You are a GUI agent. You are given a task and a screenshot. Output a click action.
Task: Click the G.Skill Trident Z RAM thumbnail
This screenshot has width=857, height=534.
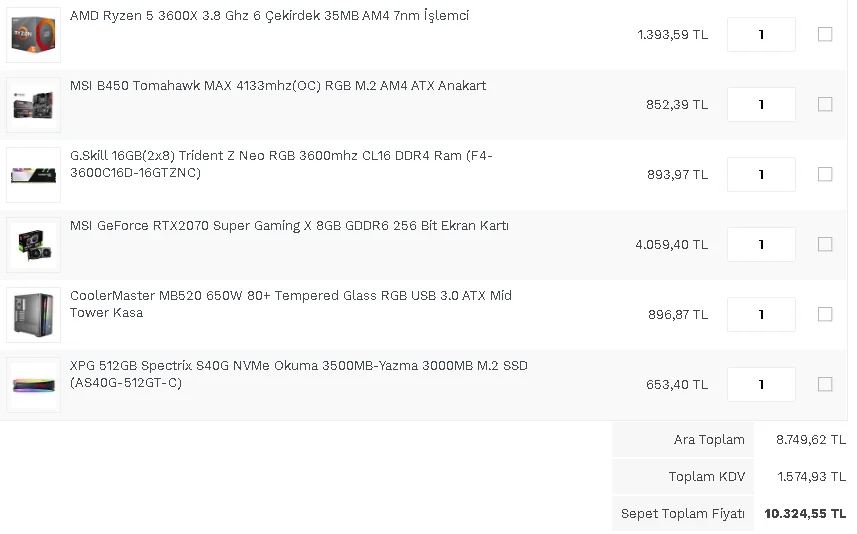(x=33, y=175)
